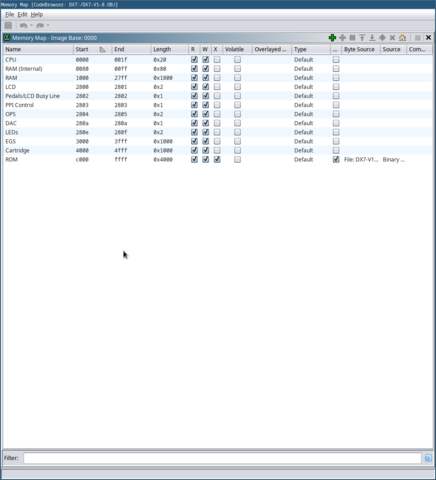The image size is (436, 480).
Task: Click the Volatile column header
Action: (237, 49)
